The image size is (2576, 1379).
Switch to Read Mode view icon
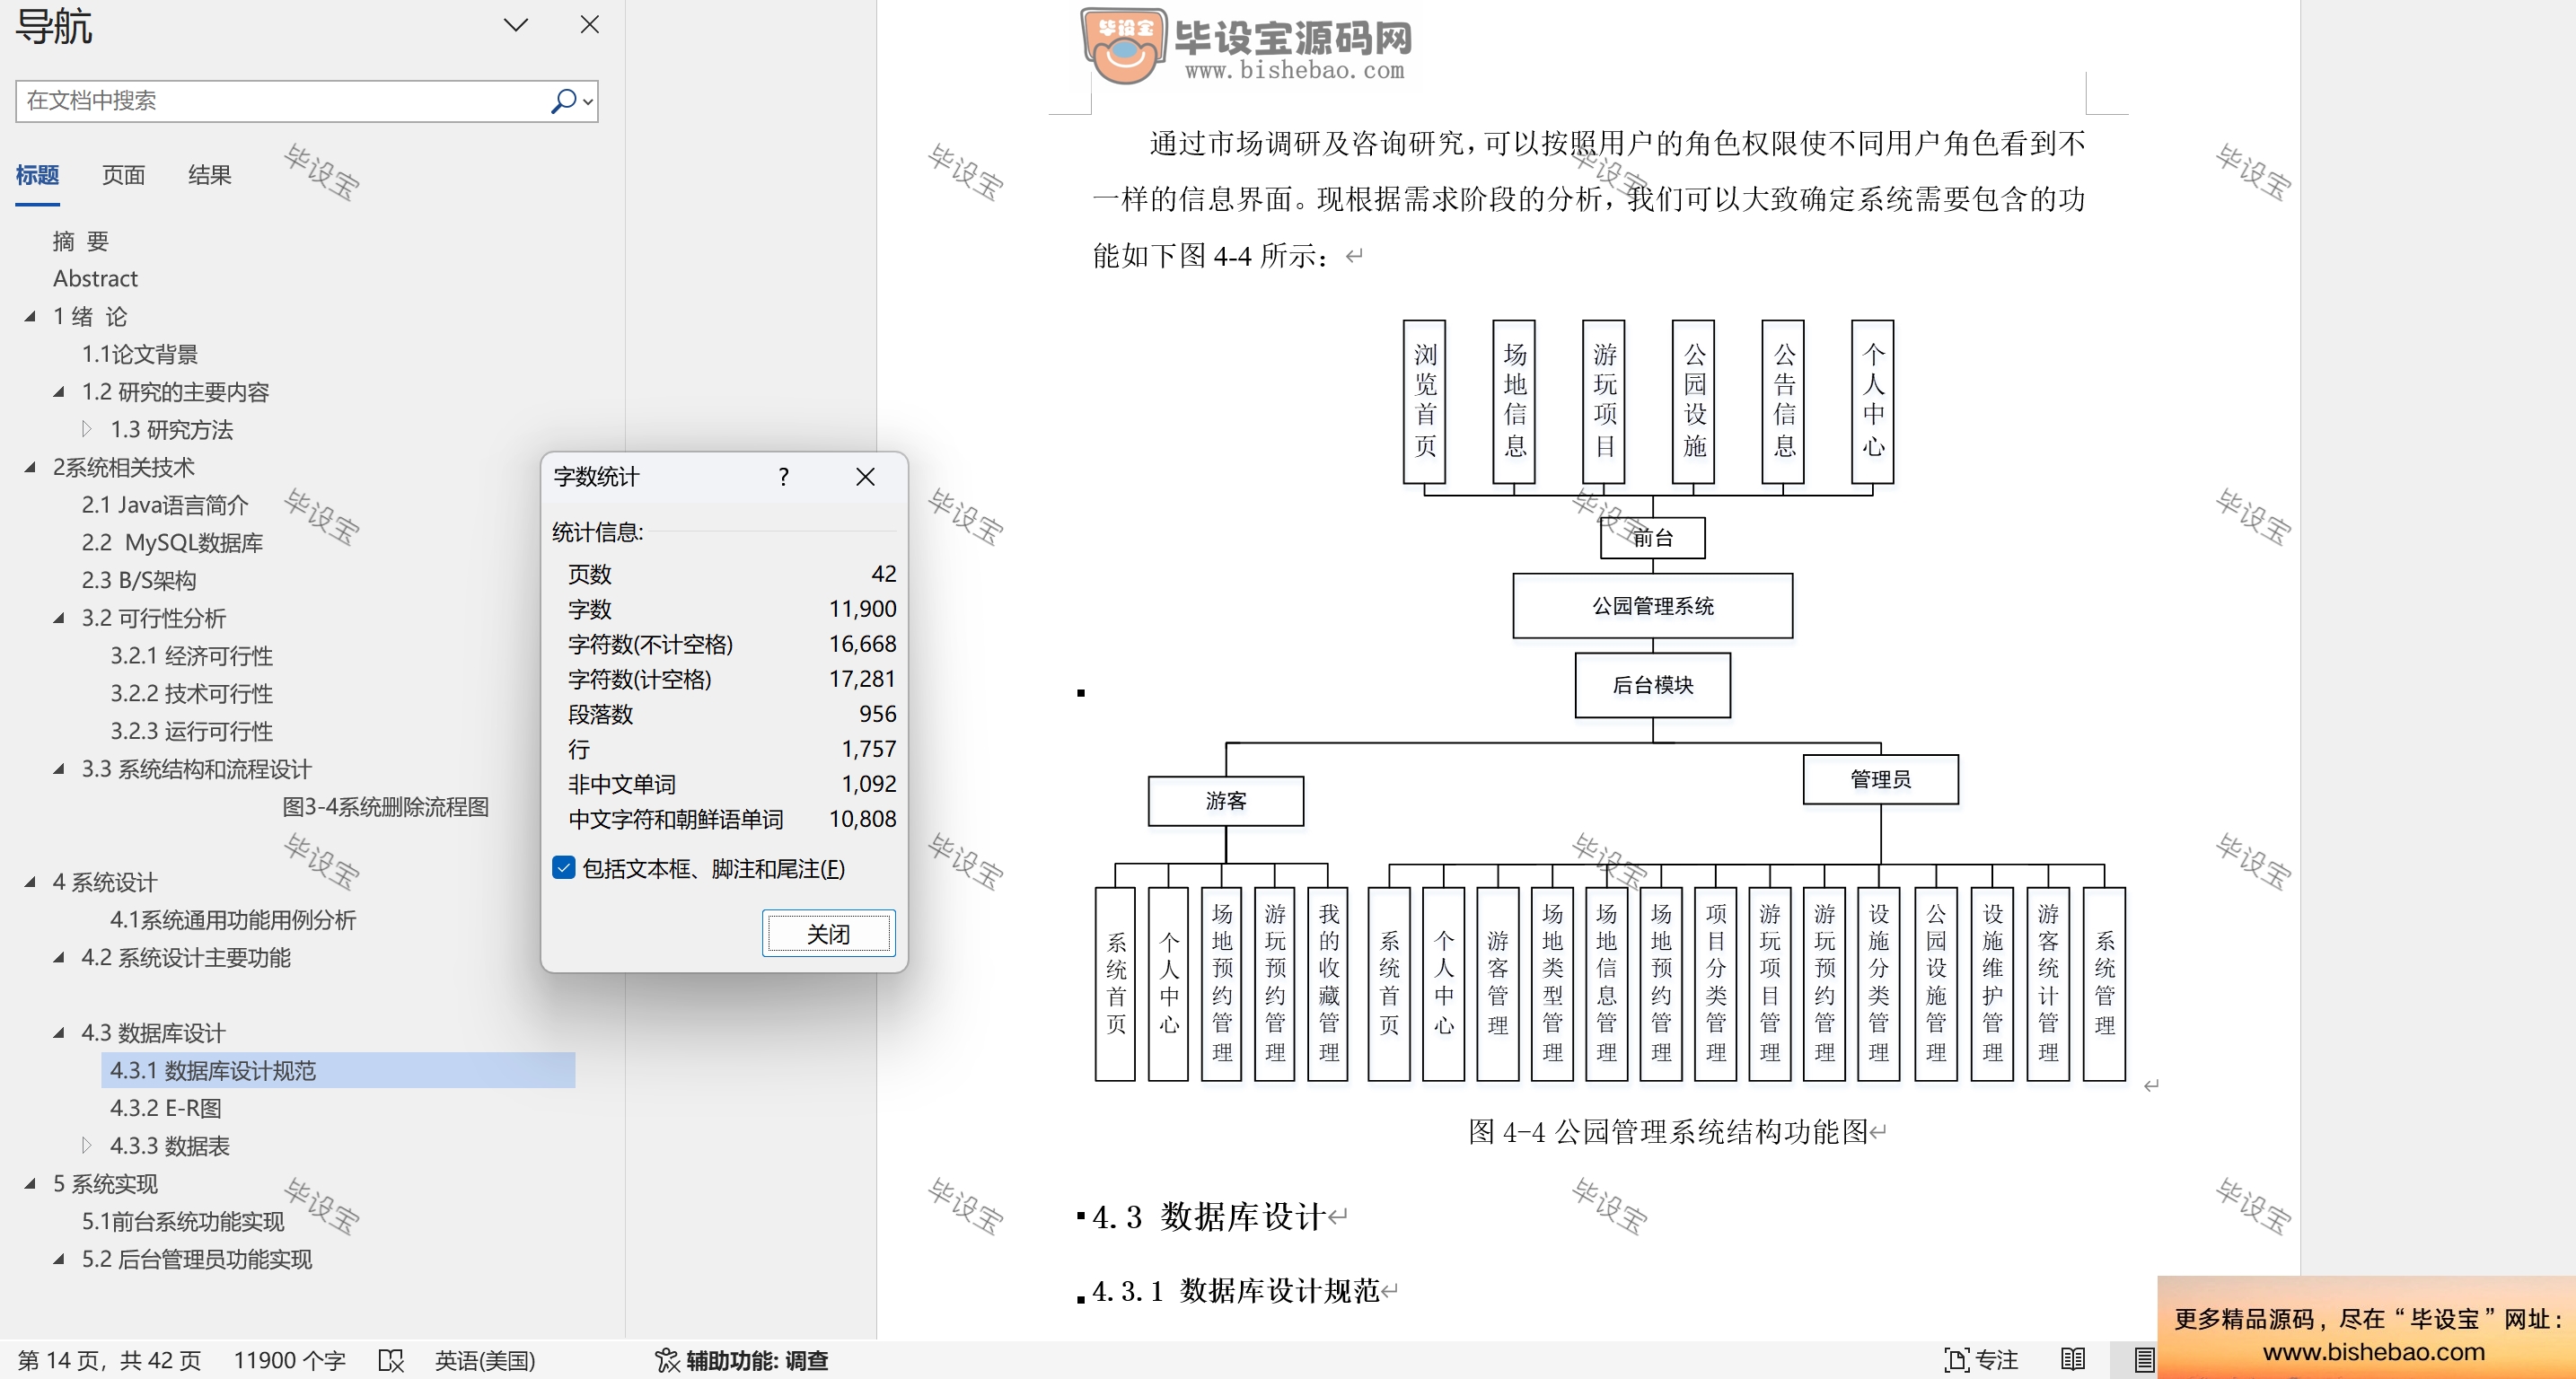coord(2073,1360)
